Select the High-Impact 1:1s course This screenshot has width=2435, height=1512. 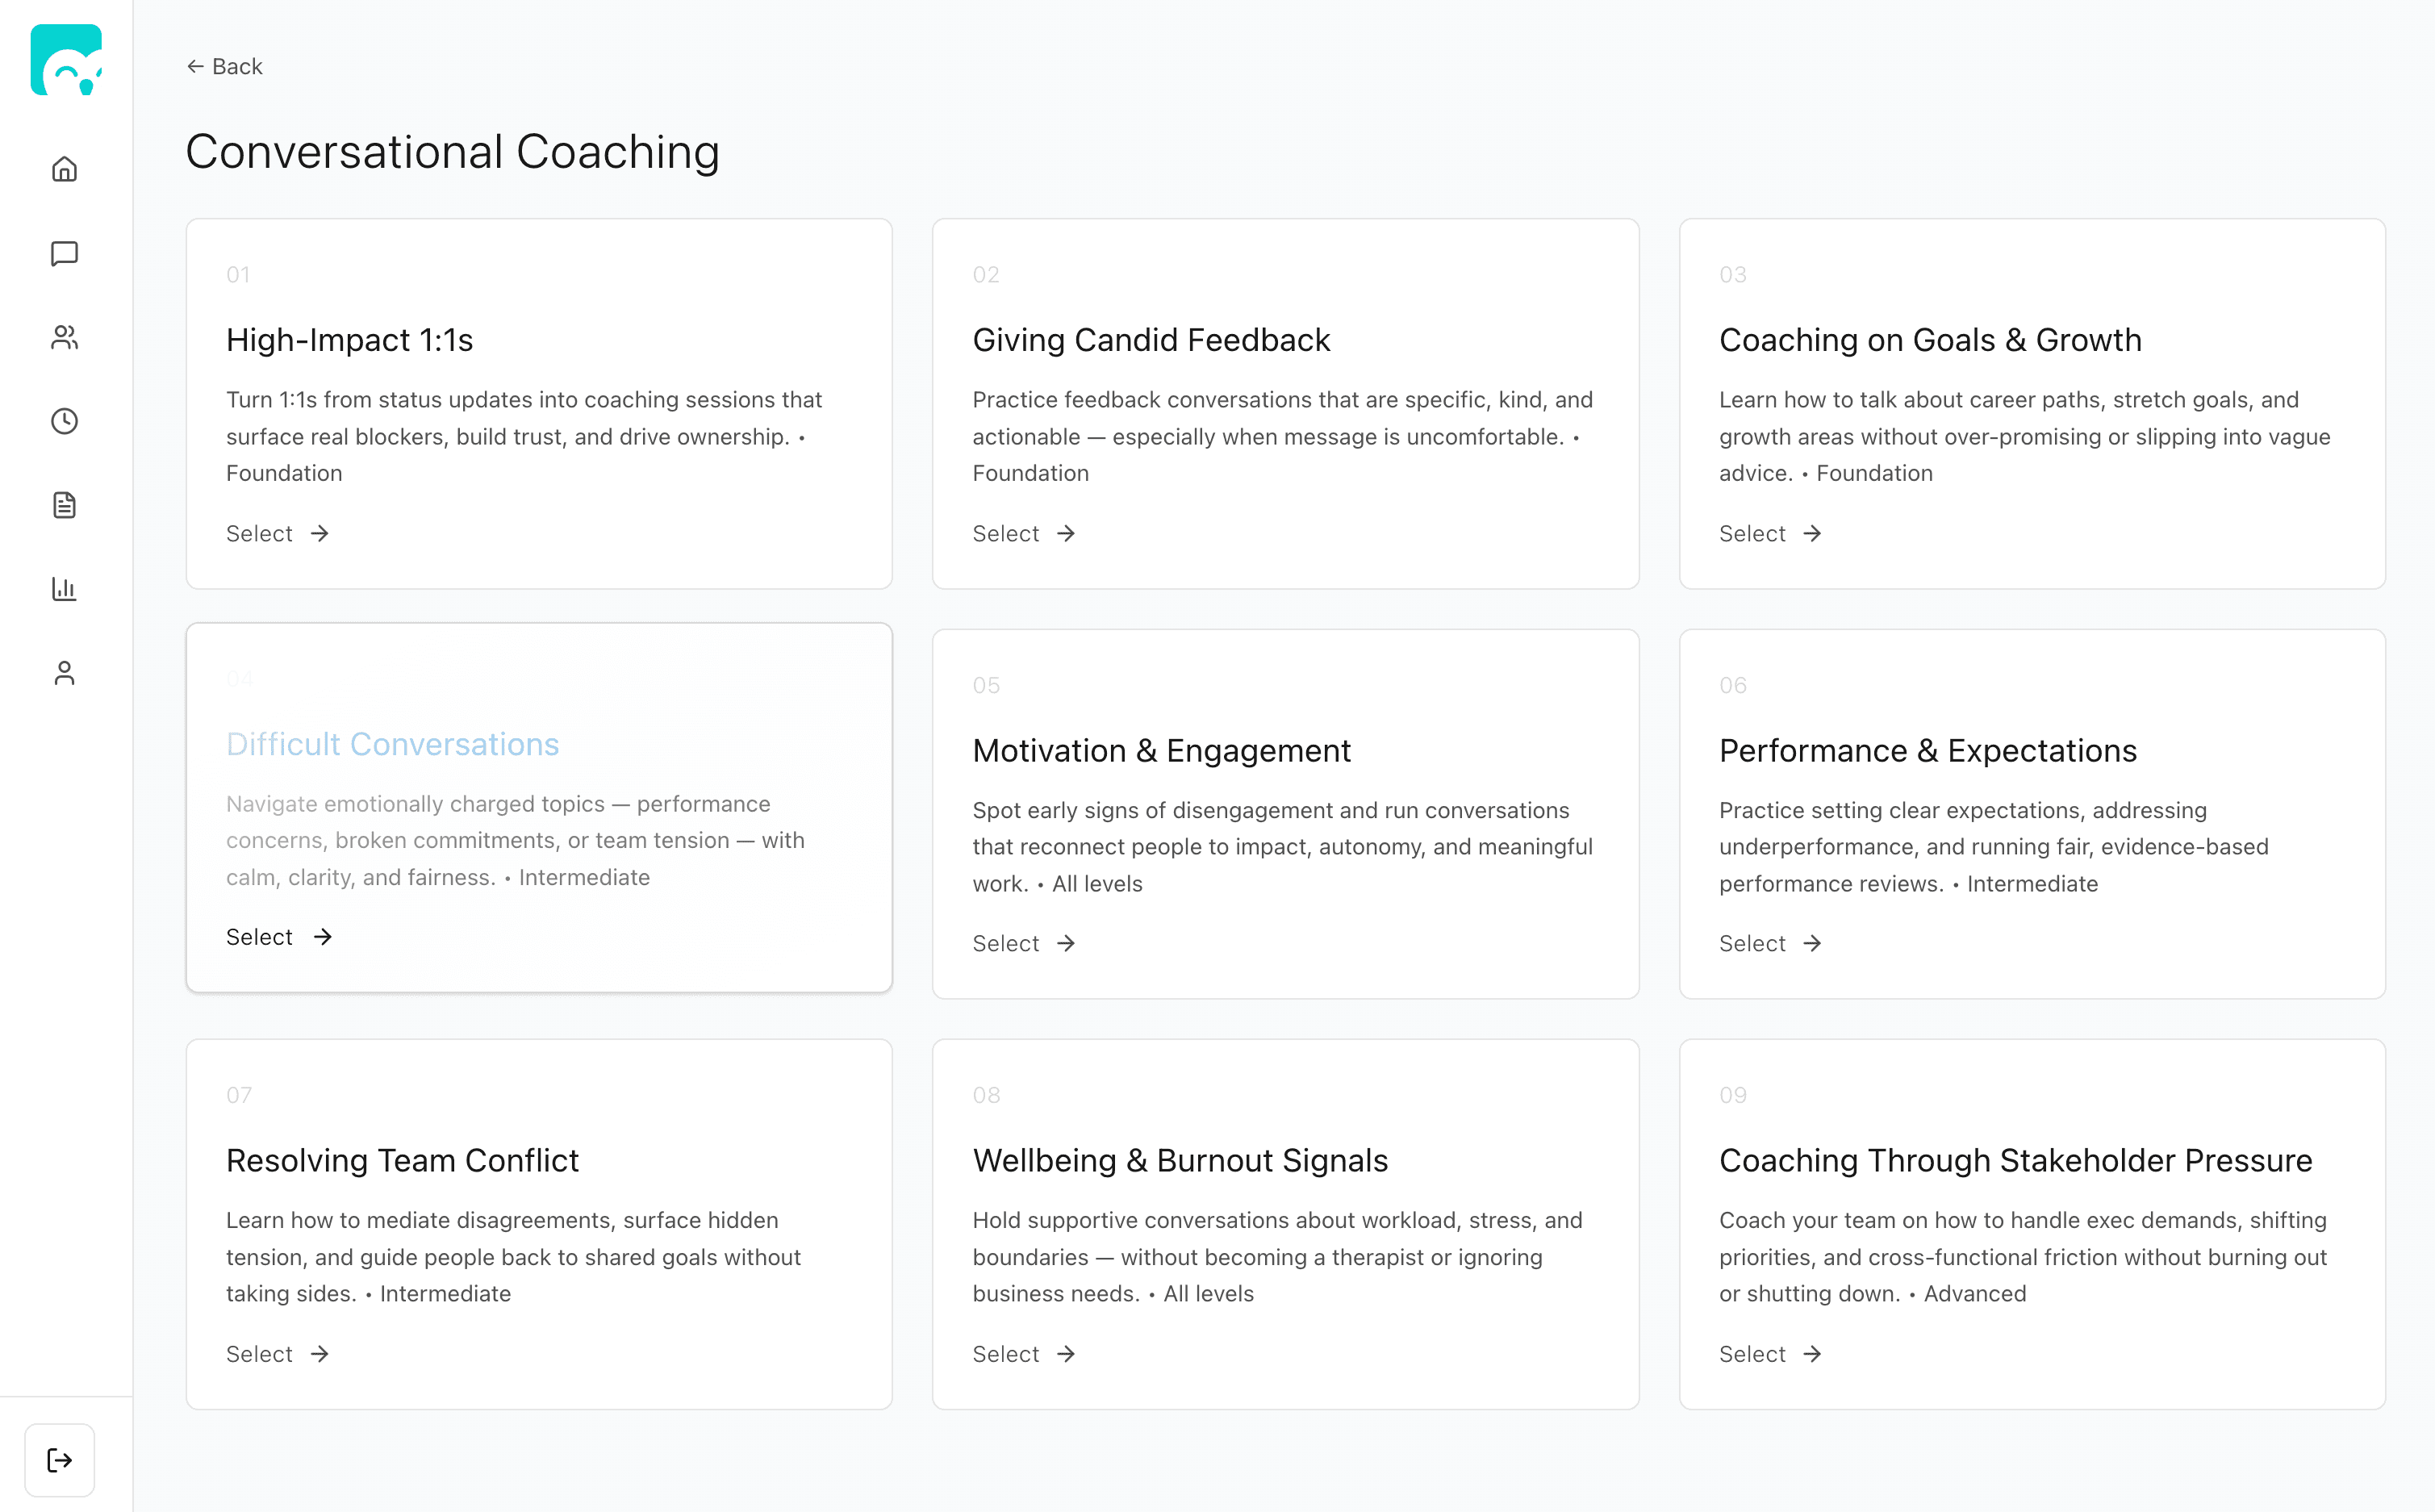[277, 533]
